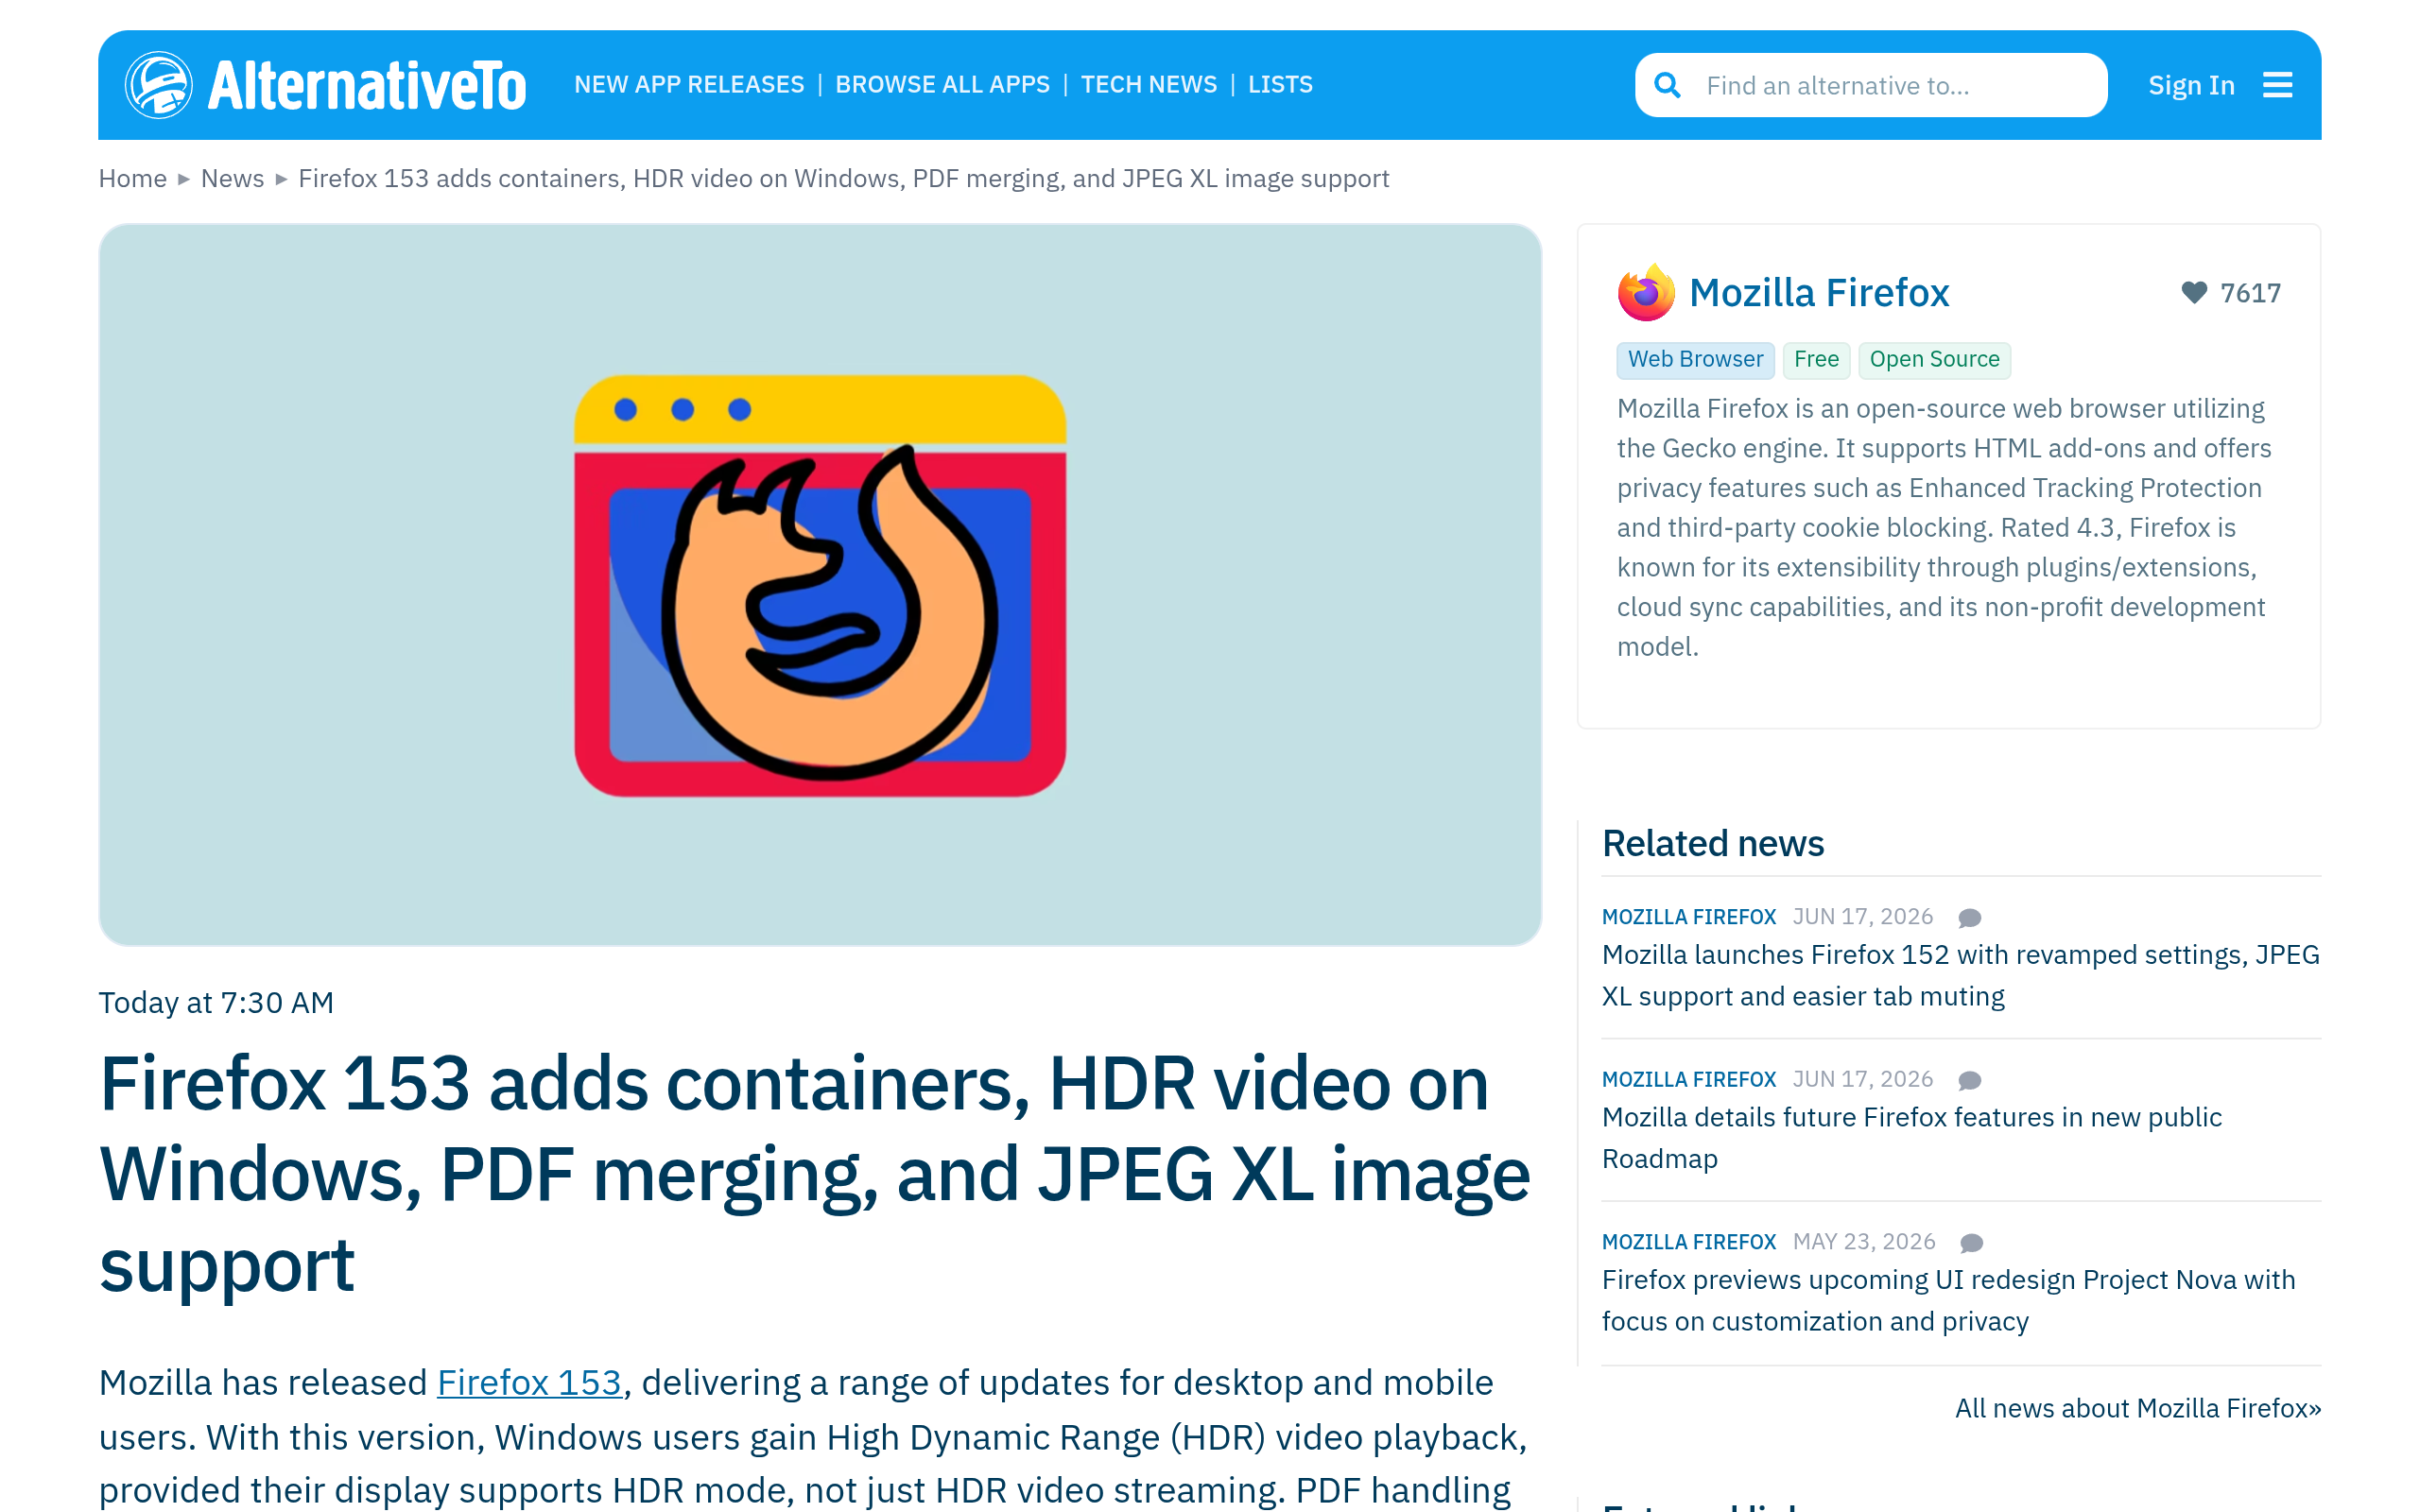Viewport: 2420px width, 1512px height.
Task: Open All news about Mozilla Firefox link
Action: coord(2138,1408)
